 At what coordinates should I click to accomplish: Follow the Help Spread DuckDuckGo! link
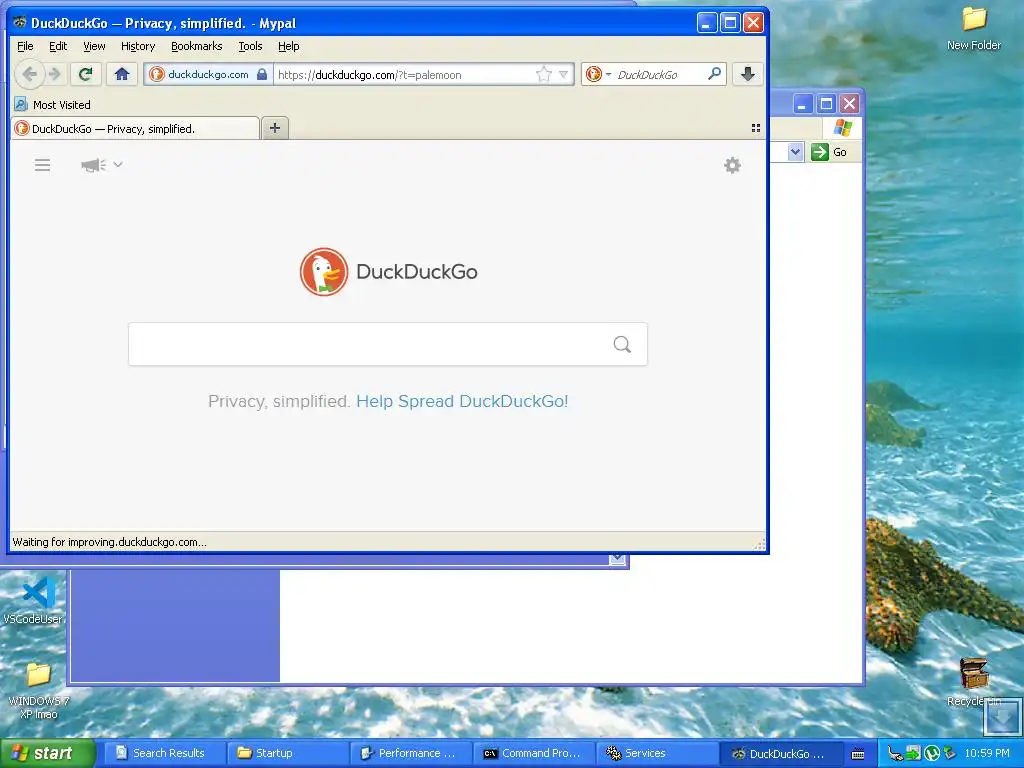tap(462, 401)
